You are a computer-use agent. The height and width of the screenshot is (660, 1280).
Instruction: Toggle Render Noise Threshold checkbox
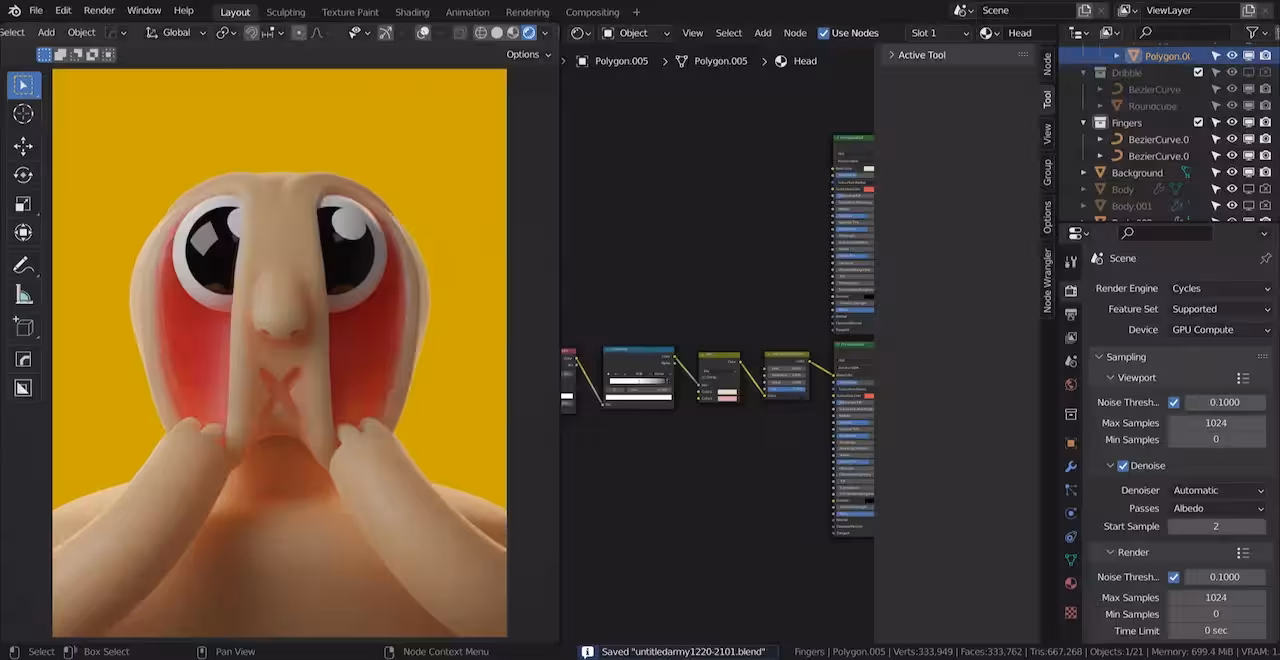click(x=1173, y=577)
